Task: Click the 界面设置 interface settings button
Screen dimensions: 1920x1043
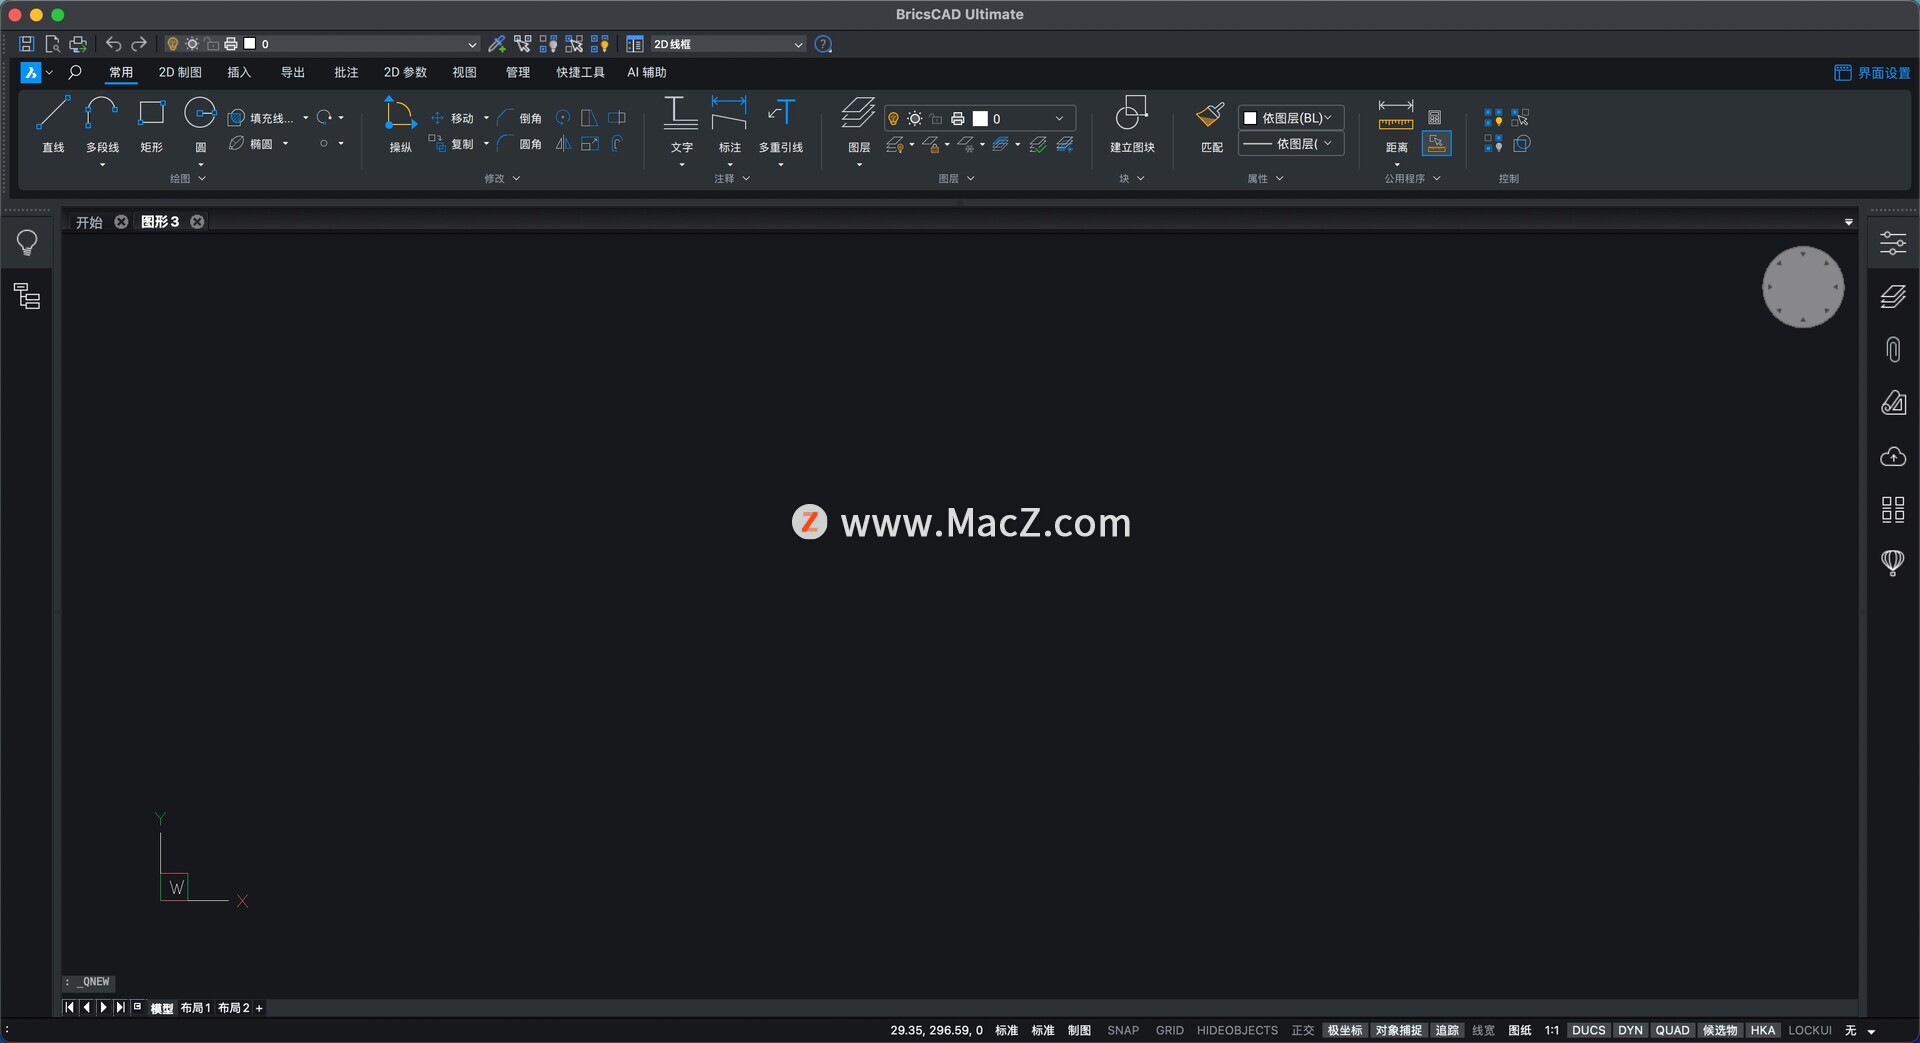Action: point(1872,73)
